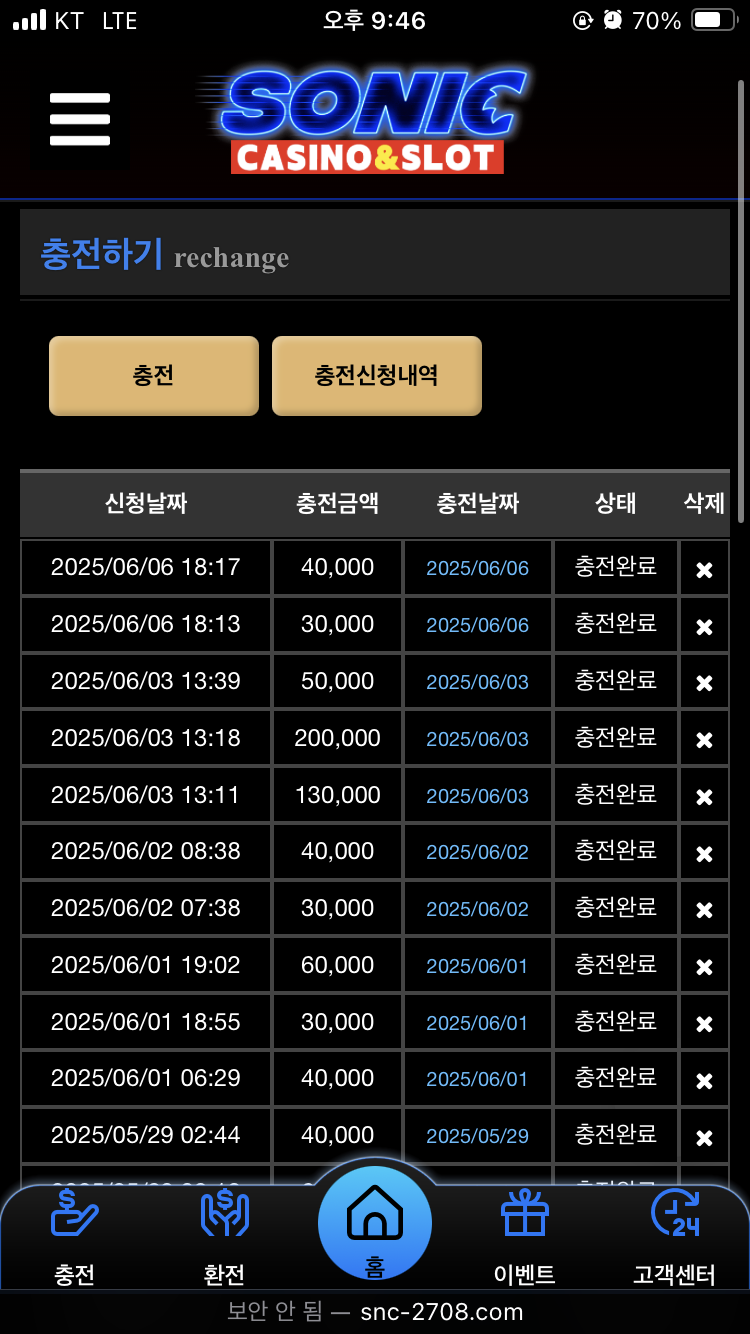Open 충전 in bottom navigation
Viewport: 750px width, 1334px height.
(75, 1238)
